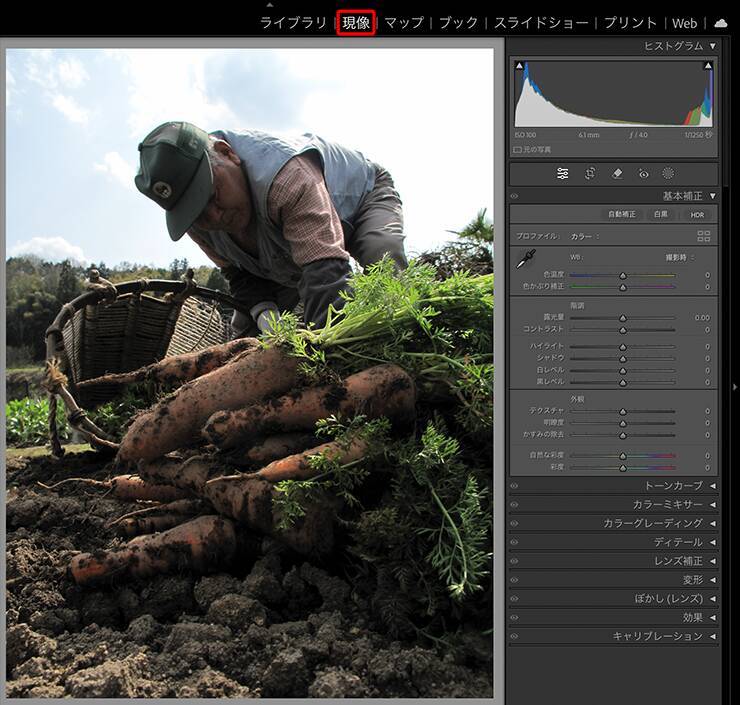Toggle the shadow clipping indicator in histogram

[x=519, y=66]
